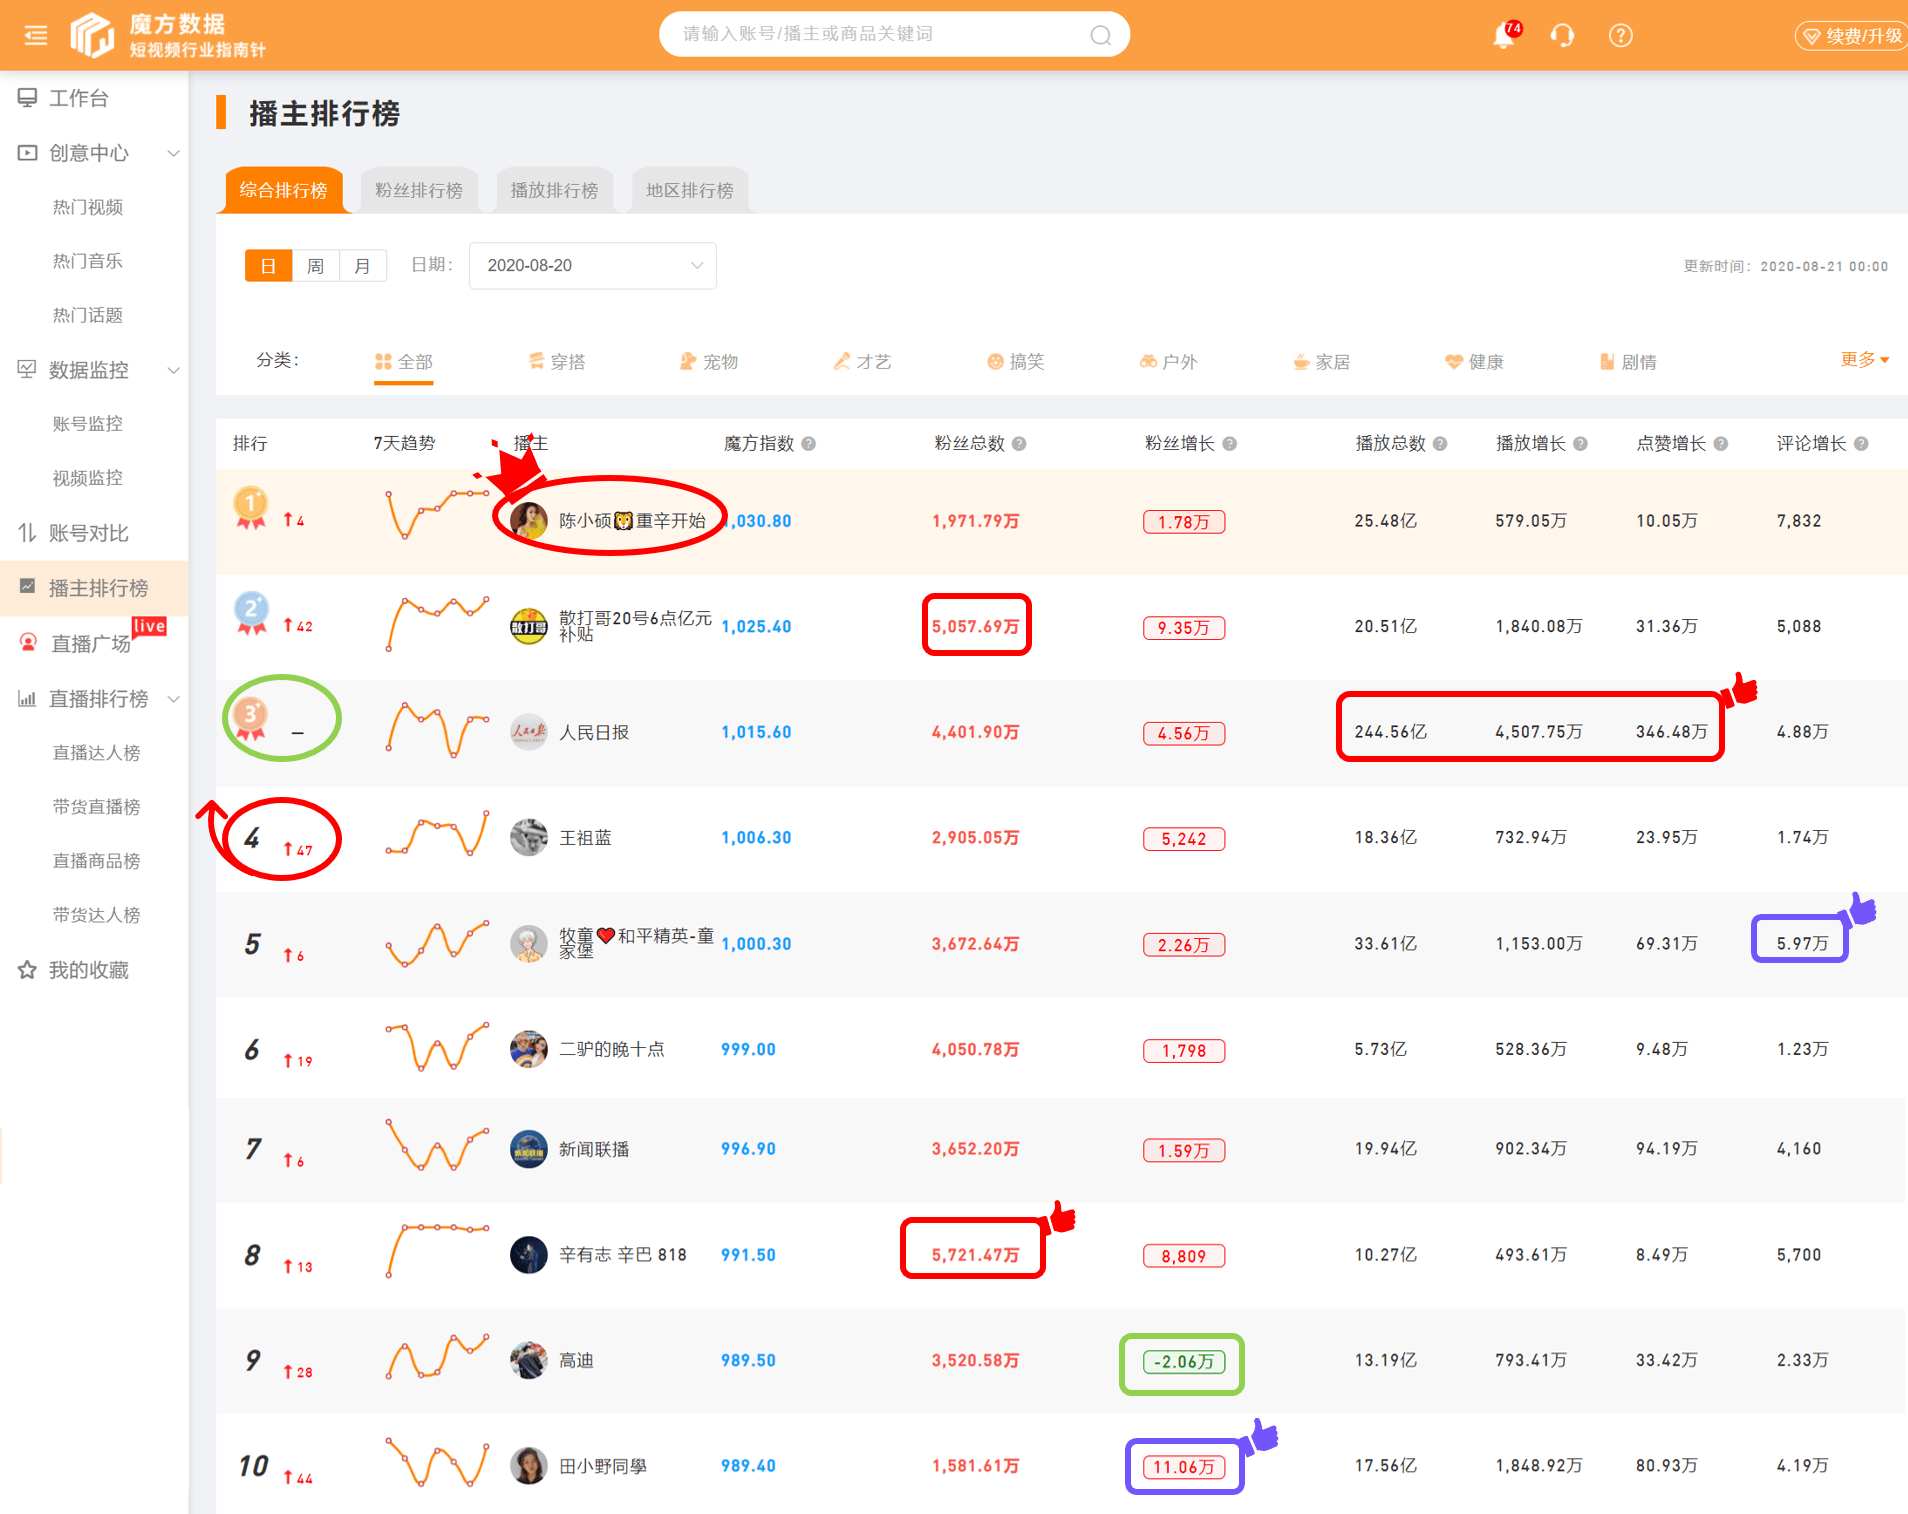Open the date dropdown 2020-08-20

(x=592, y=266)
